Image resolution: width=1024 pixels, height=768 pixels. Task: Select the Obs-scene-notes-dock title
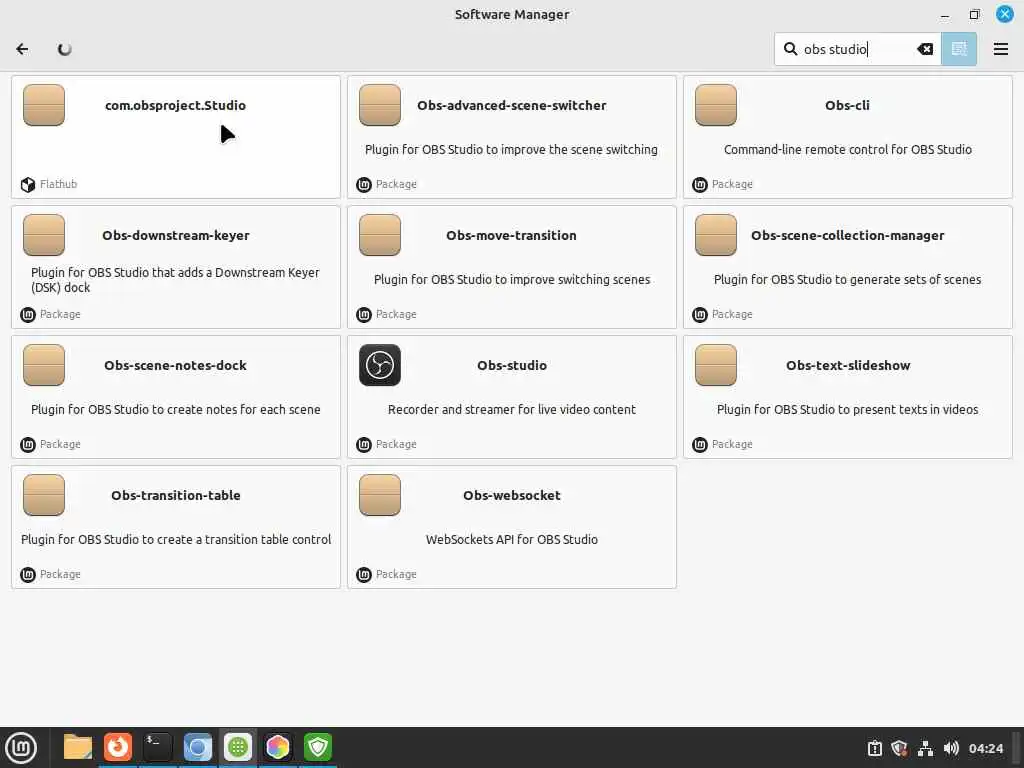(176, 365)
